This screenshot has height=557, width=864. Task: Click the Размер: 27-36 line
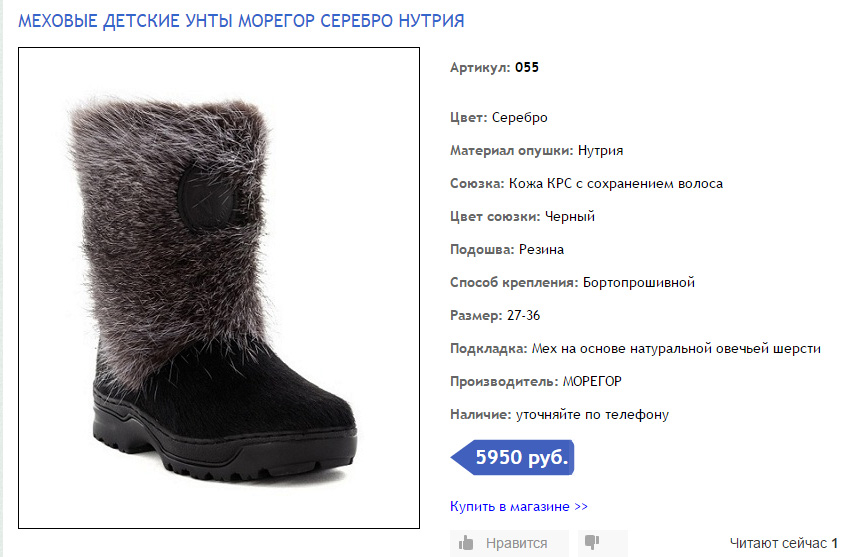coord(495,315)
